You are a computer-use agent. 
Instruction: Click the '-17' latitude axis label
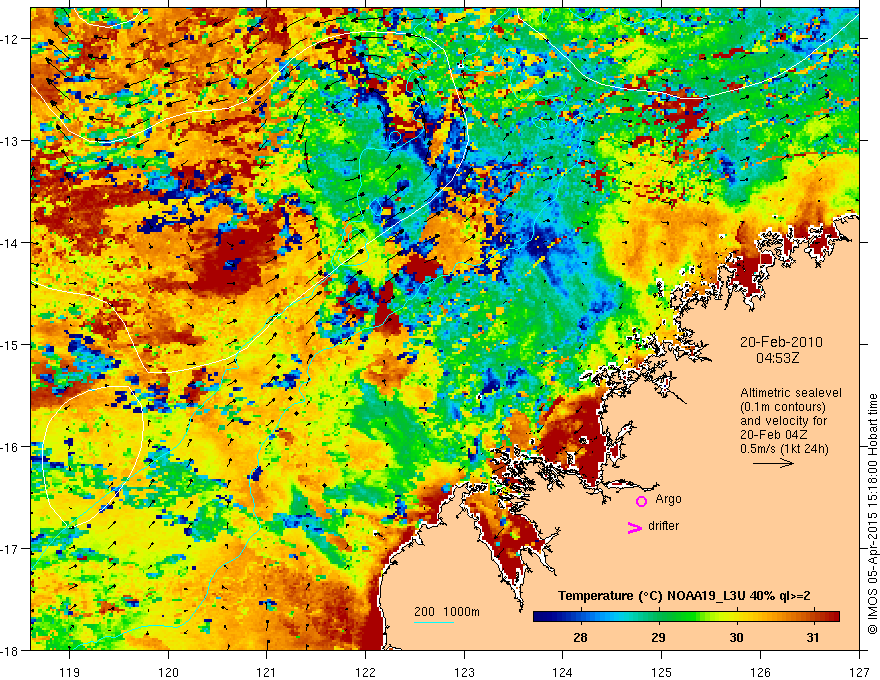coord(10,548)
